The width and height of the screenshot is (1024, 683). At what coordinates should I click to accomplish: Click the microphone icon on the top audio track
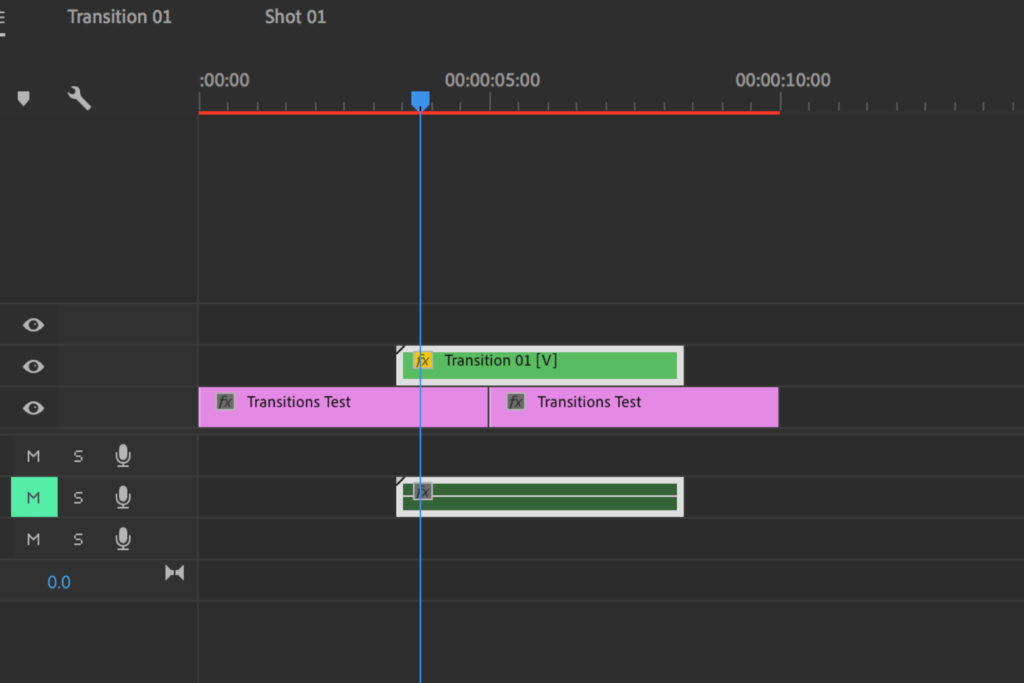pos(123,456)
